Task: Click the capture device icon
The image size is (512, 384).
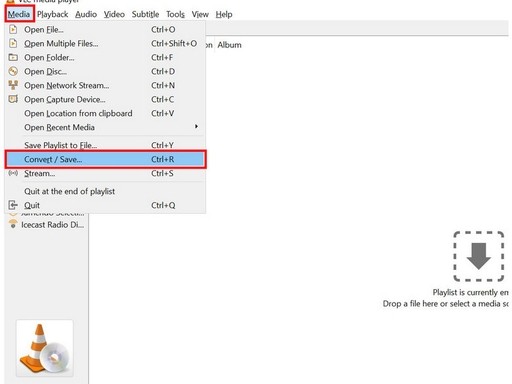Action: click(13, 99)
